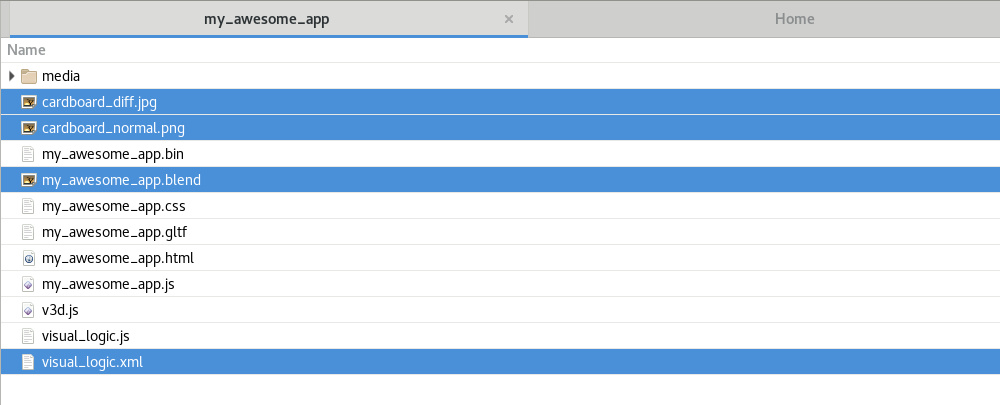Click the cardboard_normal.png image icon

(x=29, y=128)
